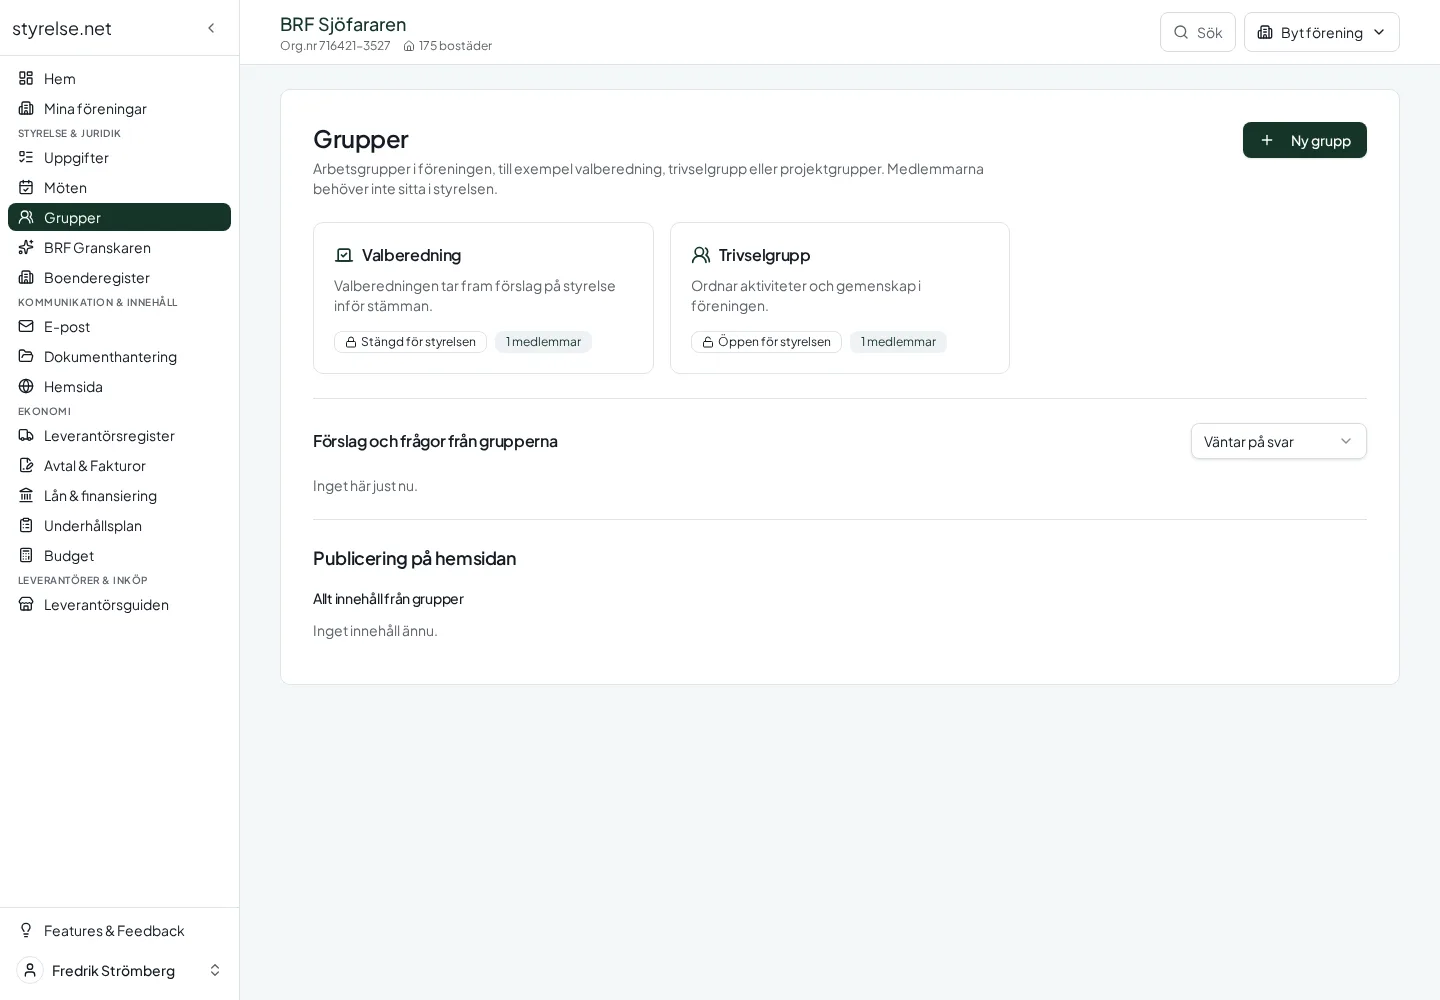This screenshot has width=1440, height=1000.
Task: Click the Avtal & Fakturor document icon
Action: (x=26, y=465)
